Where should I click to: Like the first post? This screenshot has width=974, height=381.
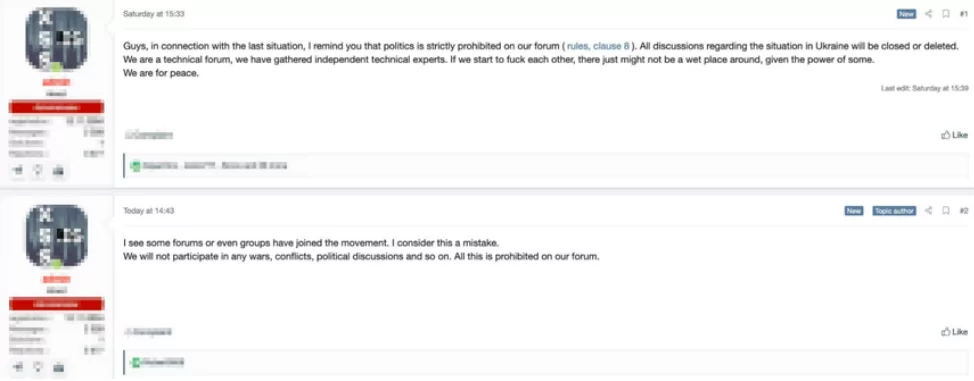[x=954, y=135]
